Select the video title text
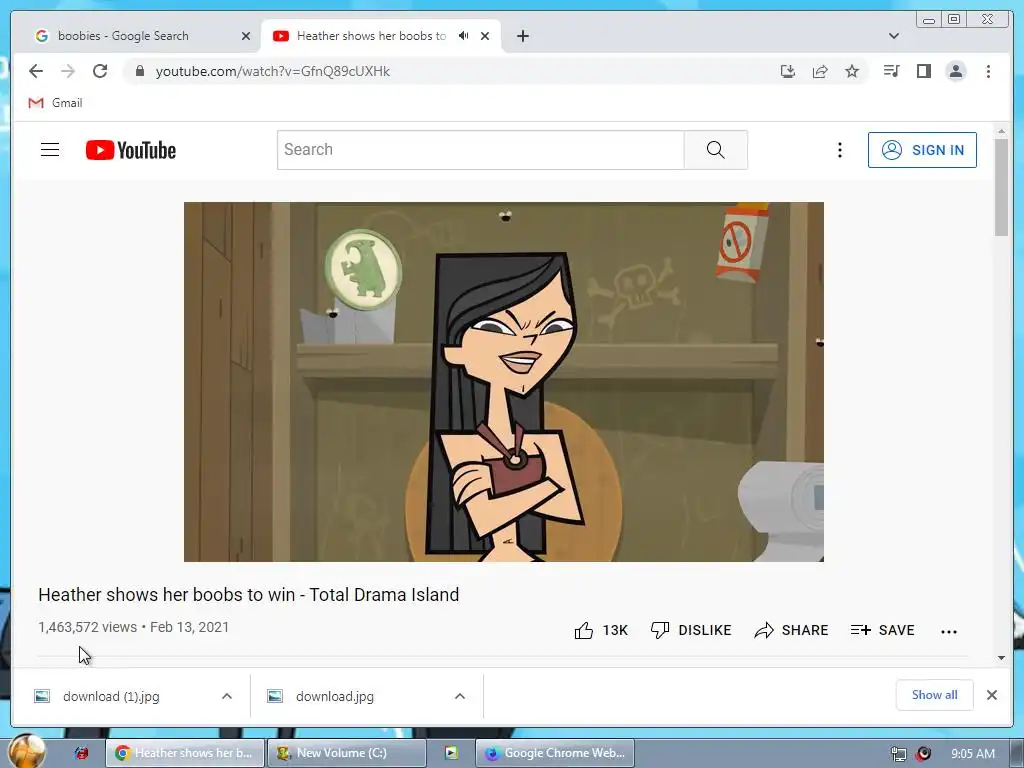This screenshot has width=1024, height=768. tap(249, 594)
